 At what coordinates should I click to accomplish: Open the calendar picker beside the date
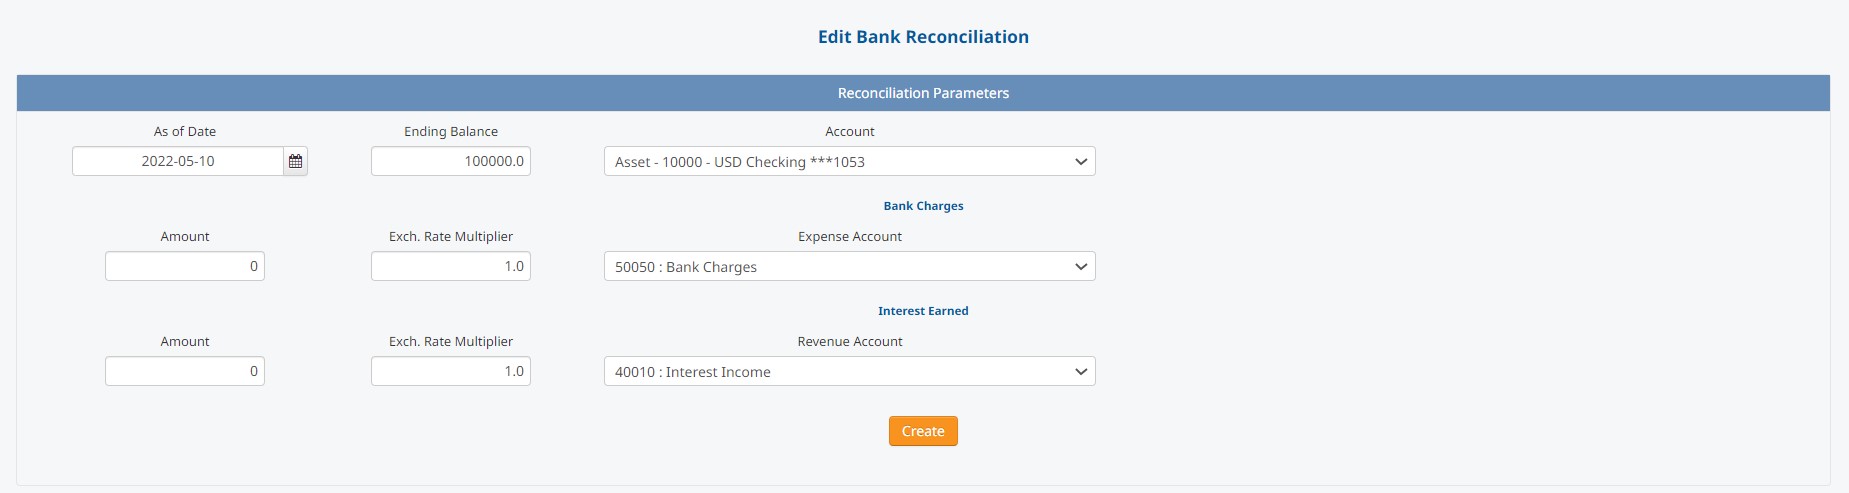pyautogui.click(x=295, y=161)
